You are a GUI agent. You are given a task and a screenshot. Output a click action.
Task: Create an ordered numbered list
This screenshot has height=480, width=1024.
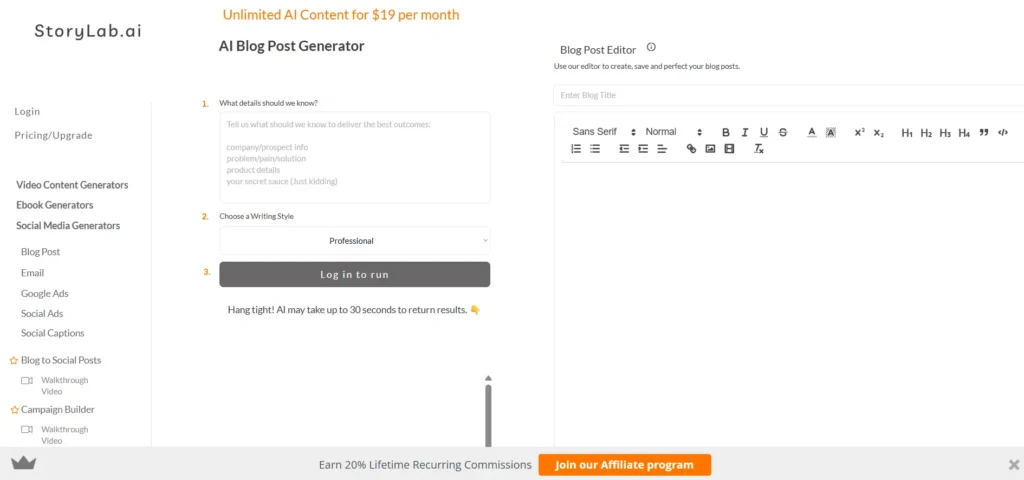point(576,149)
